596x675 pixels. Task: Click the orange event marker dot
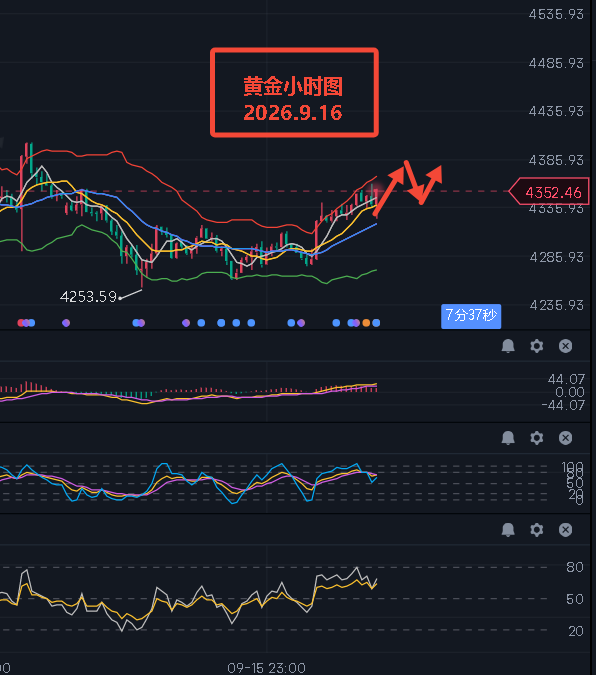(366, 323)
